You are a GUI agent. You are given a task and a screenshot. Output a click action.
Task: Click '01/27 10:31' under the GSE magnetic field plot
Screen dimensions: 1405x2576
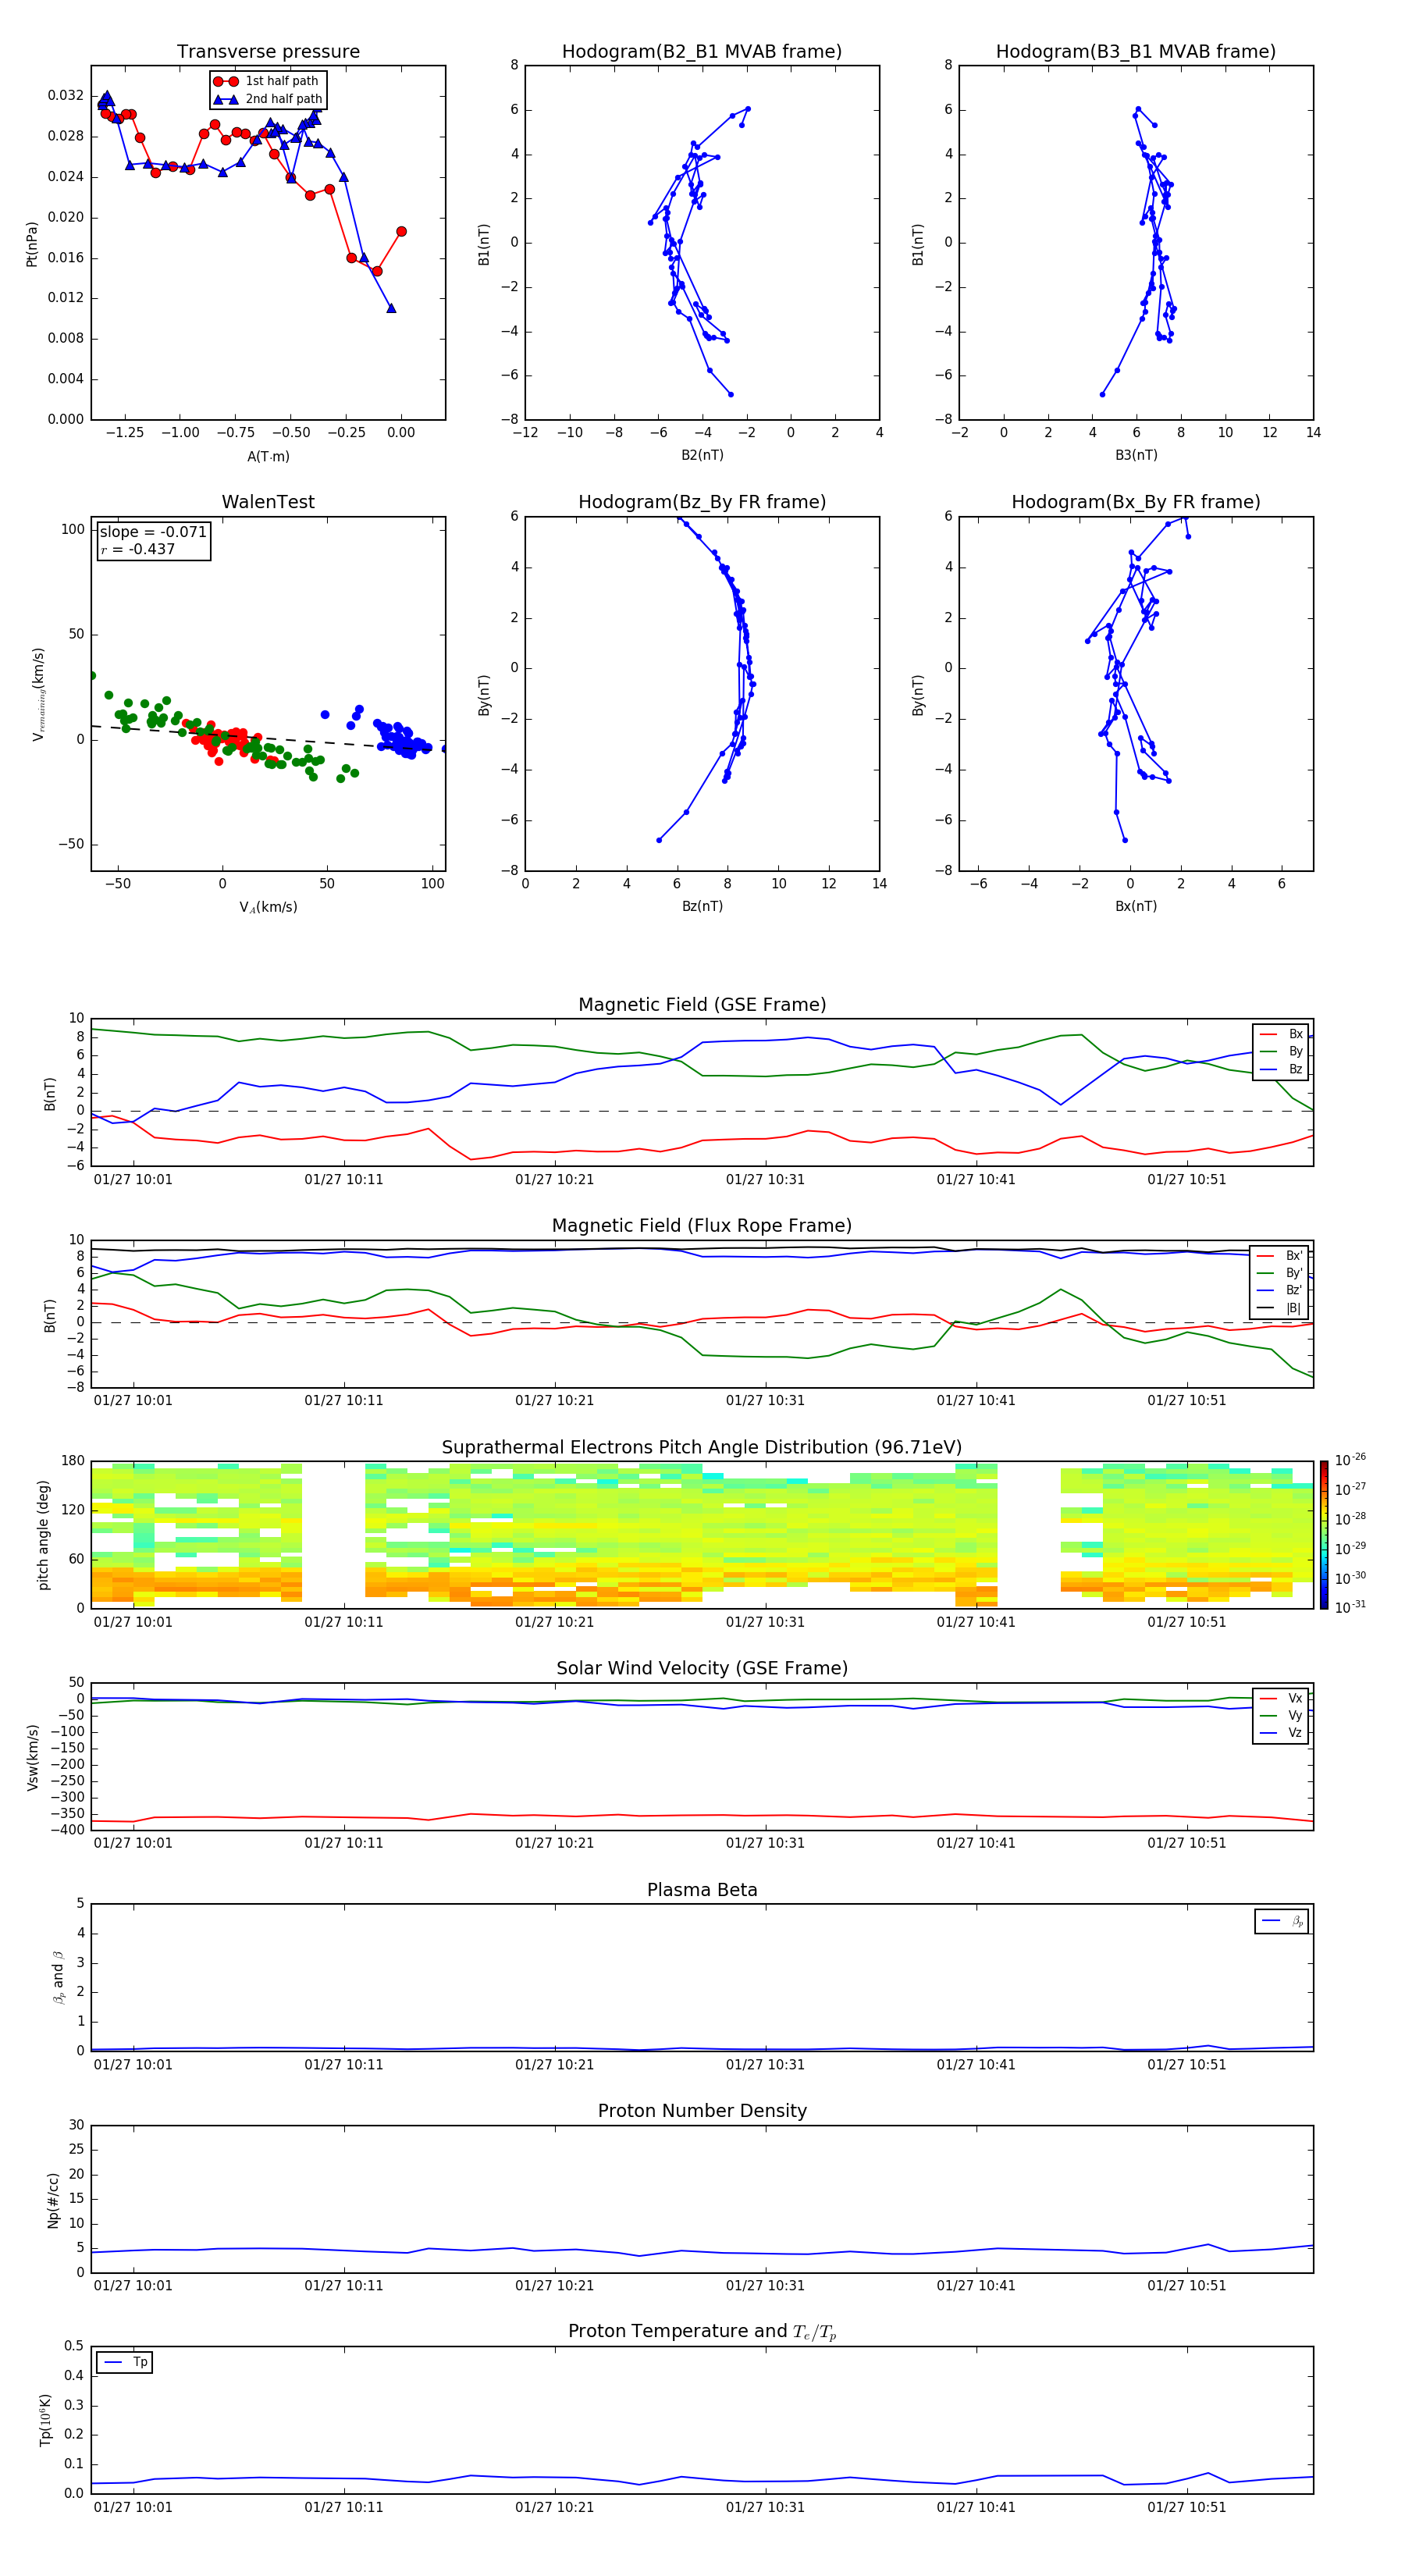765,1180
